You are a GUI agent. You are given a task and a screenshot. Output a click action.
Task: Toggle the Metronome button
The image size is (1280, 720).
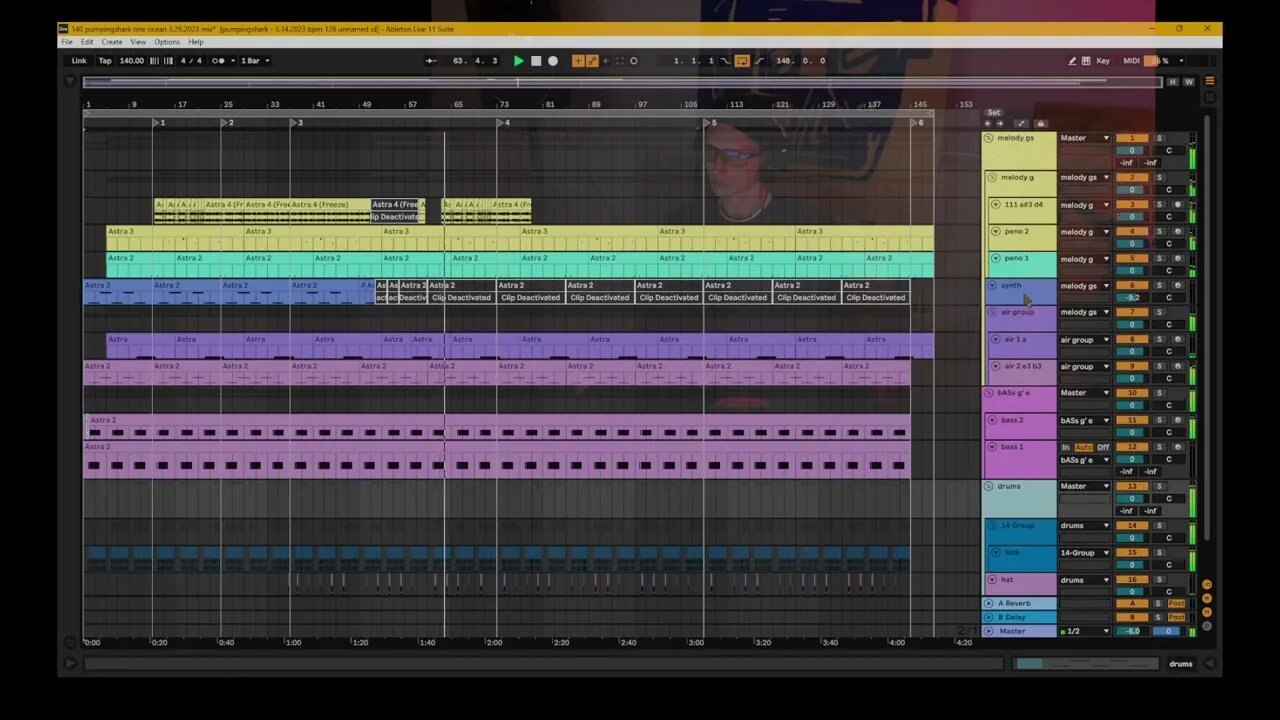click(218, 61)
